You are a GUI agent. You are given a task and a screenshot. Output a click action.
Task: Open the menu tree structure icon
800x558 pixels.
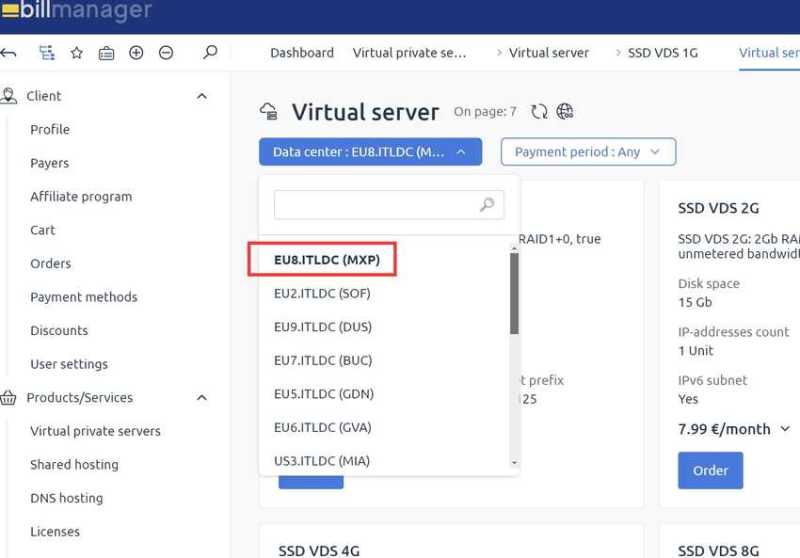pyautogui.click(x=46, y=53)
